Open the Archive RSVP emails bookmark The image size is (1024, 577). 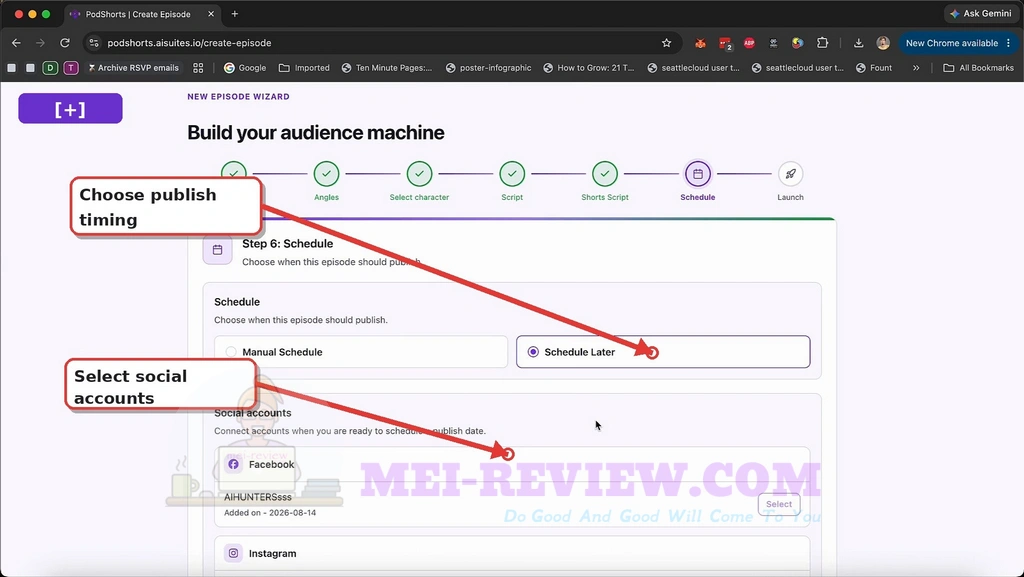pos(133,68)
